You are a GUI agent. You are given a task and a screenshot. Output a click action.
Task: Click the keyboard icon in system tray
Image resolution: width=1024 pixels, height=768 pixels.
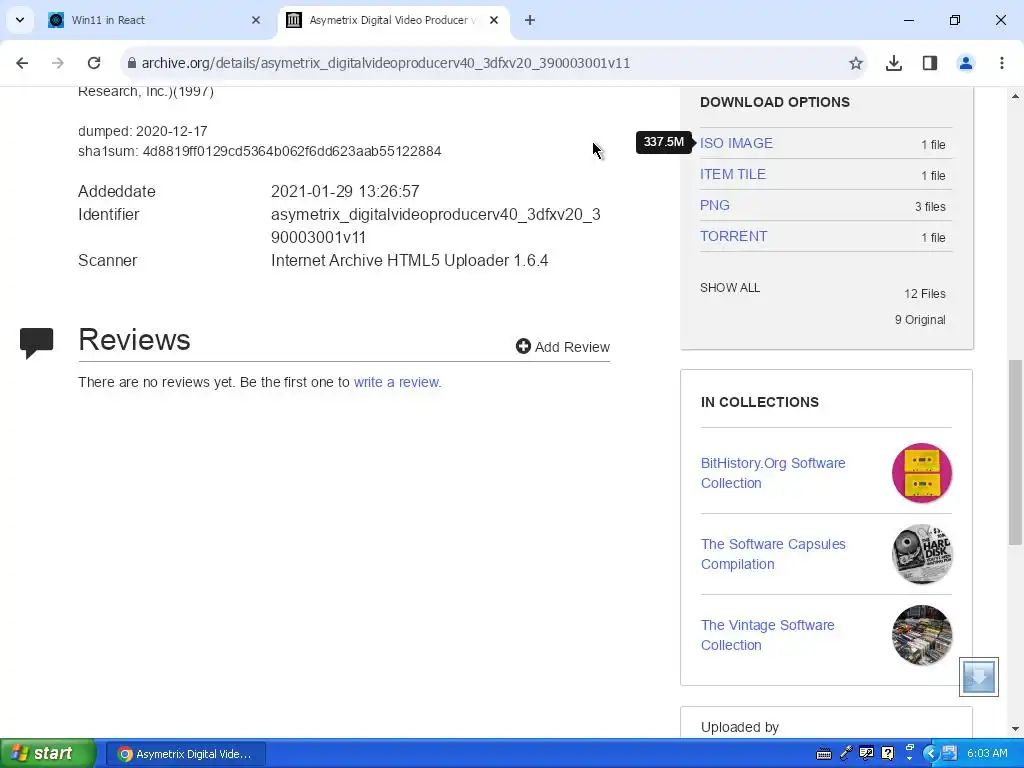pos(824,754)
